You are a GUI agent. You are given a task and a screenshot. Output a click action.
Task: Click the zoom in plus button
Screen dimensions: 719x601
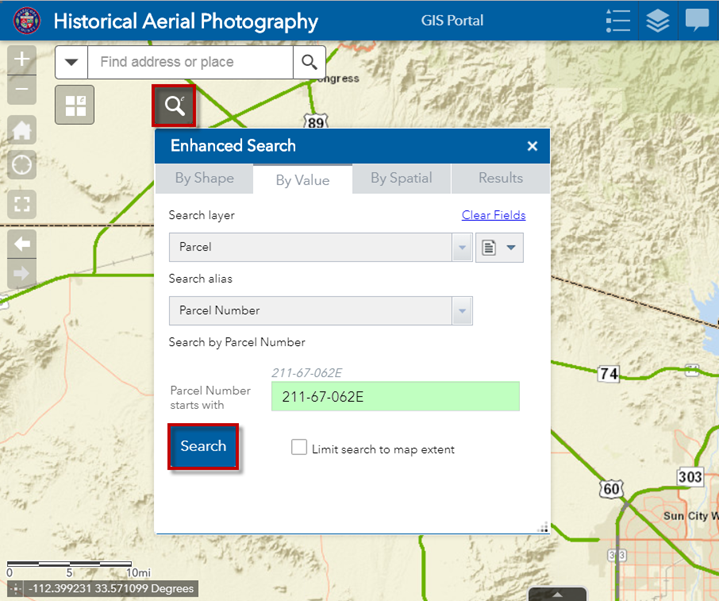point(22,59)
